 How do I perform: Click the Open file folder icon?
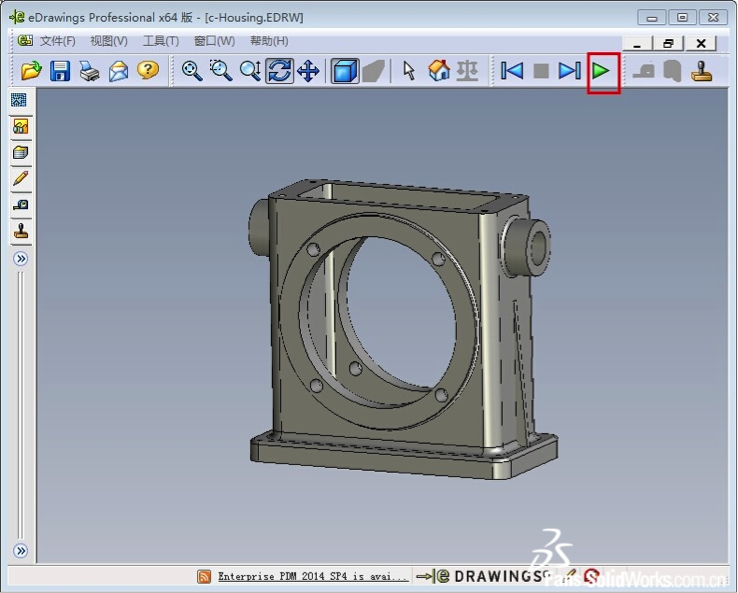31,71
